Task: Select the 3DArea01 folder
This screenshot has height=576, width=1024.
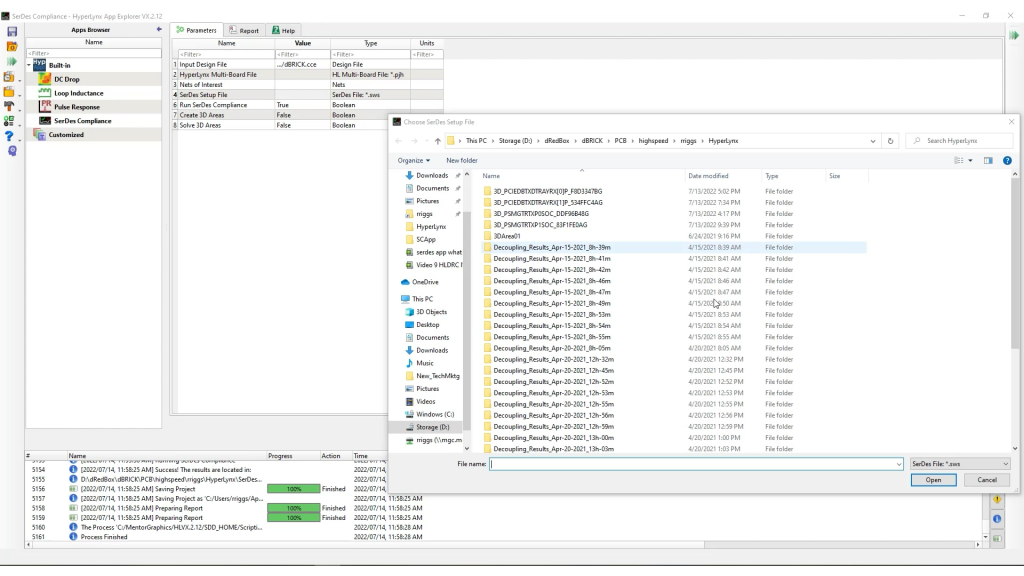Action: coord(507,236)
